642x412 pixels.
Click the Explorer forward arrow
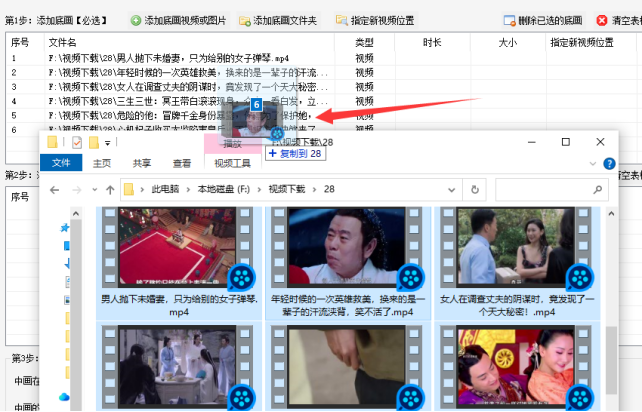[x=77, y=190]
